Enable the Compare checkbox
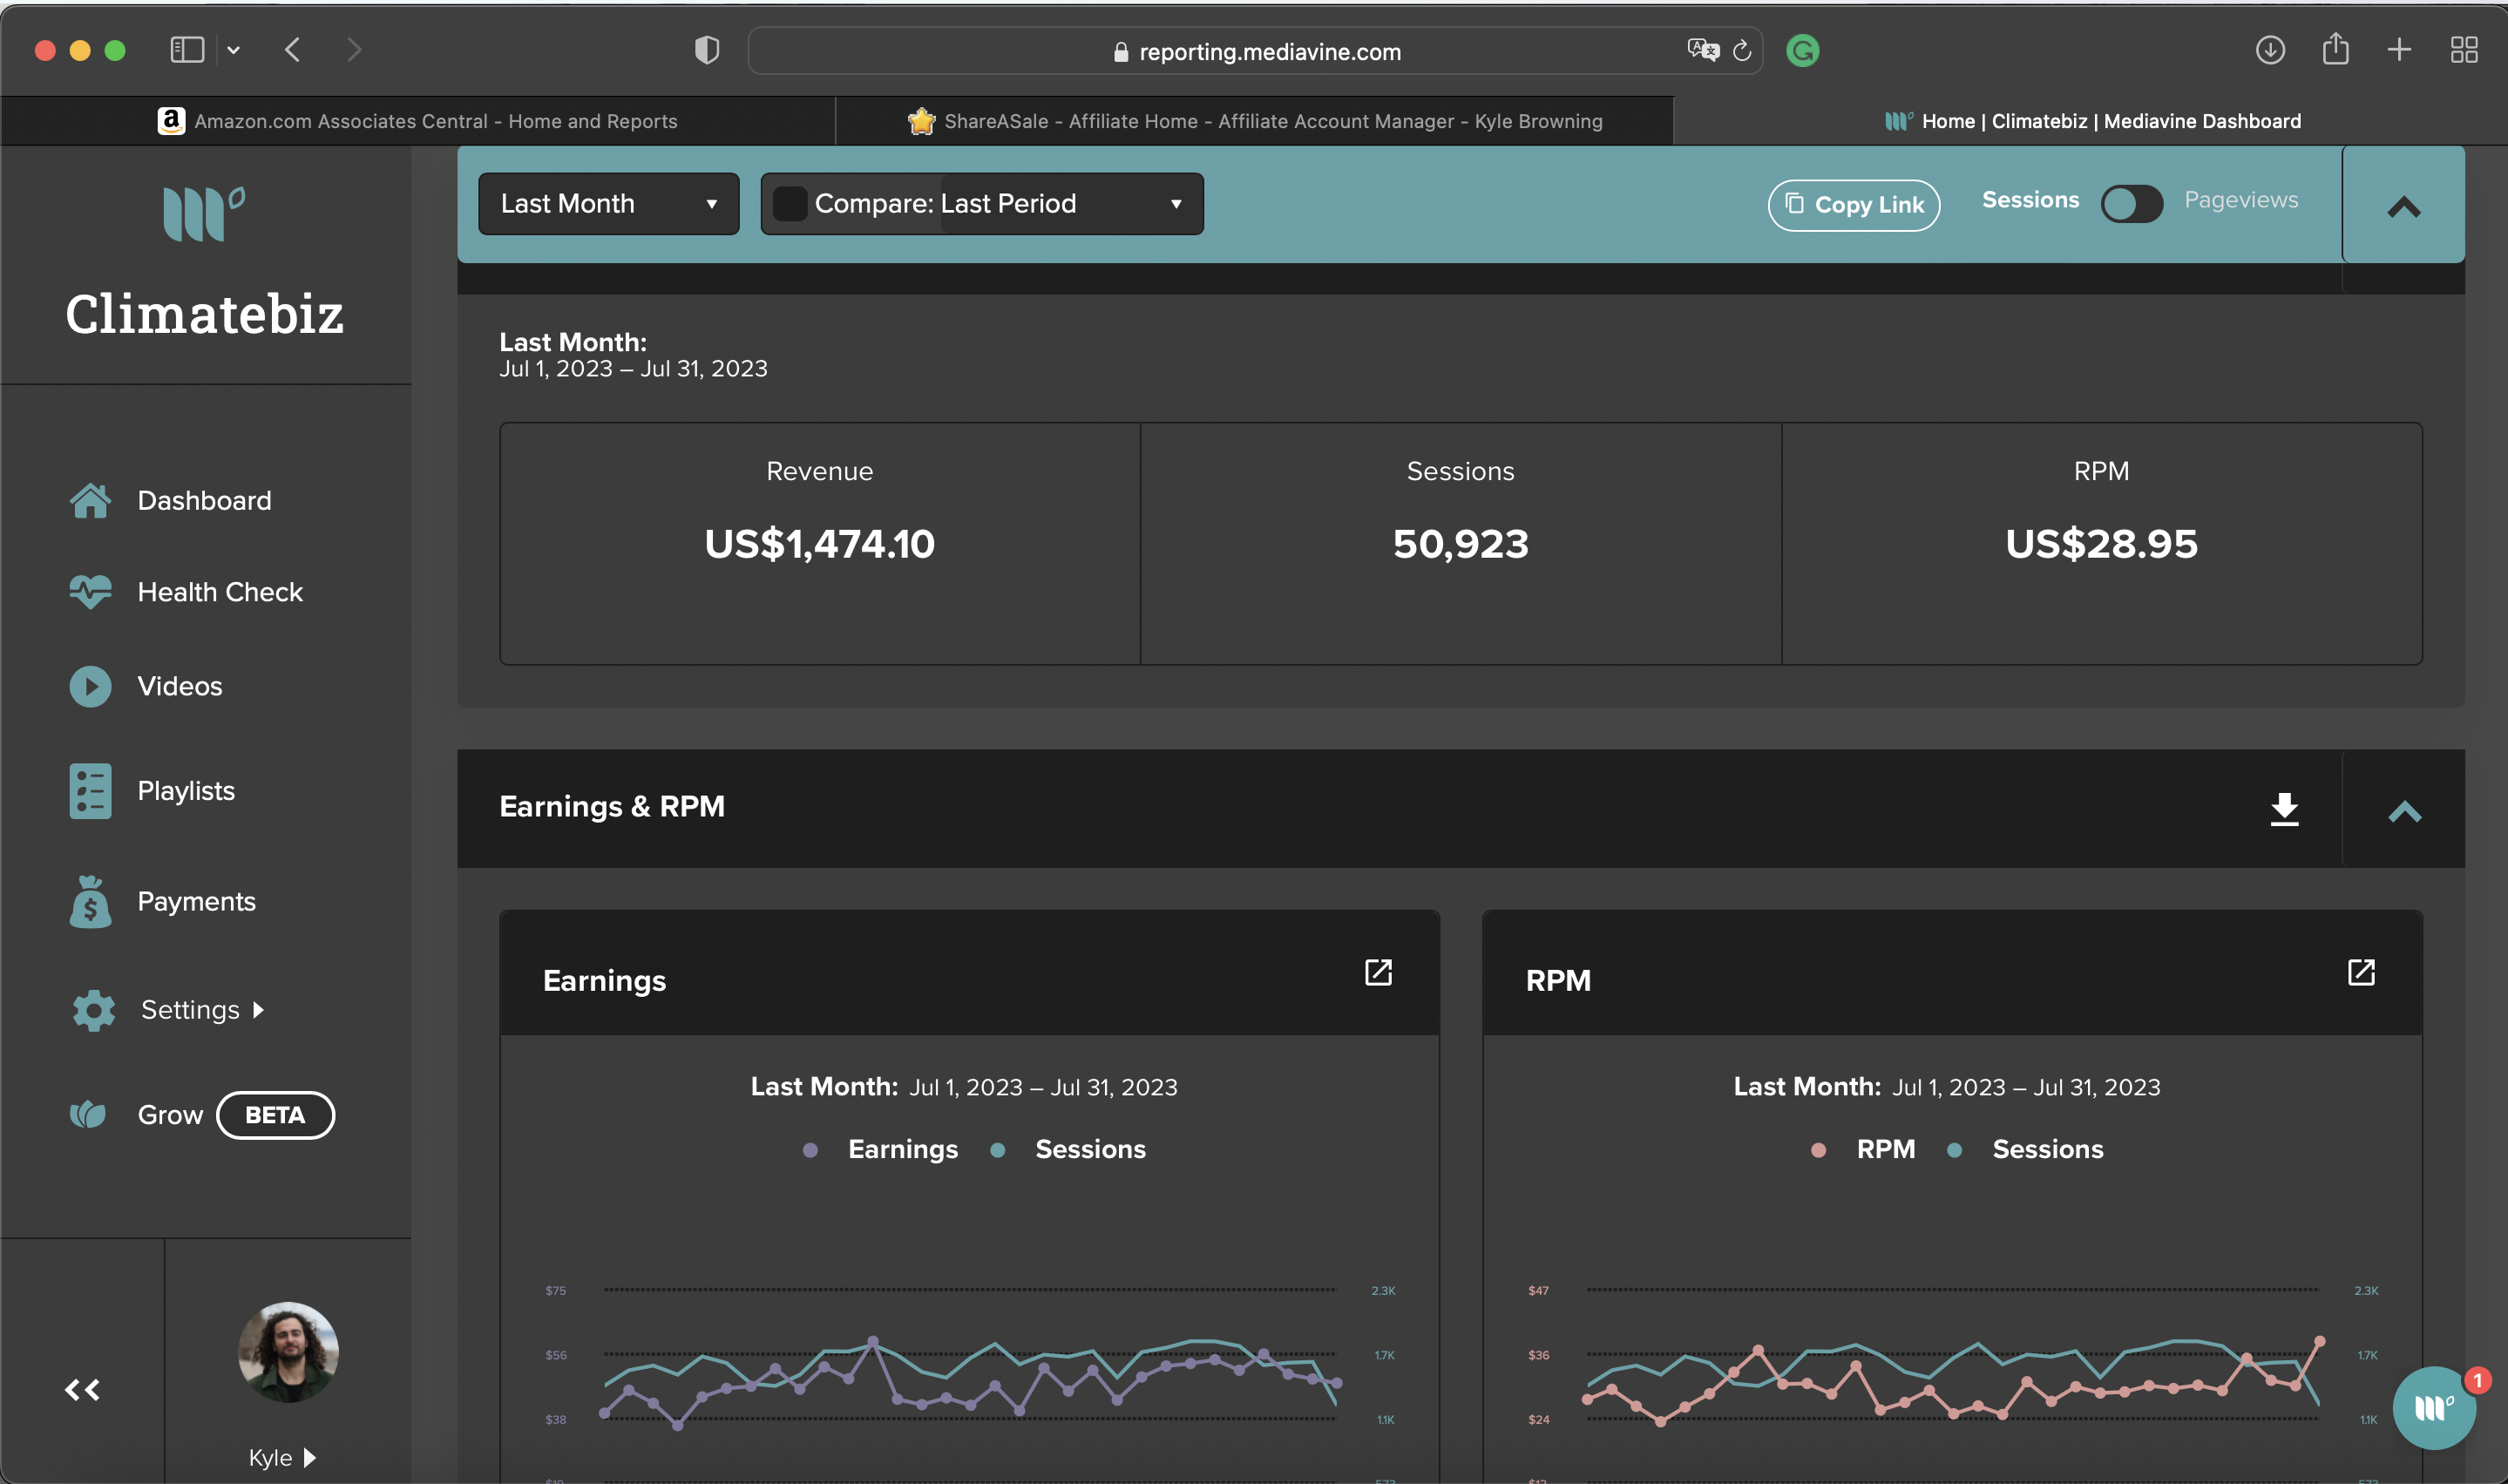The image size is (2508, 1484). pyautogui.click(x=789, y=204)
